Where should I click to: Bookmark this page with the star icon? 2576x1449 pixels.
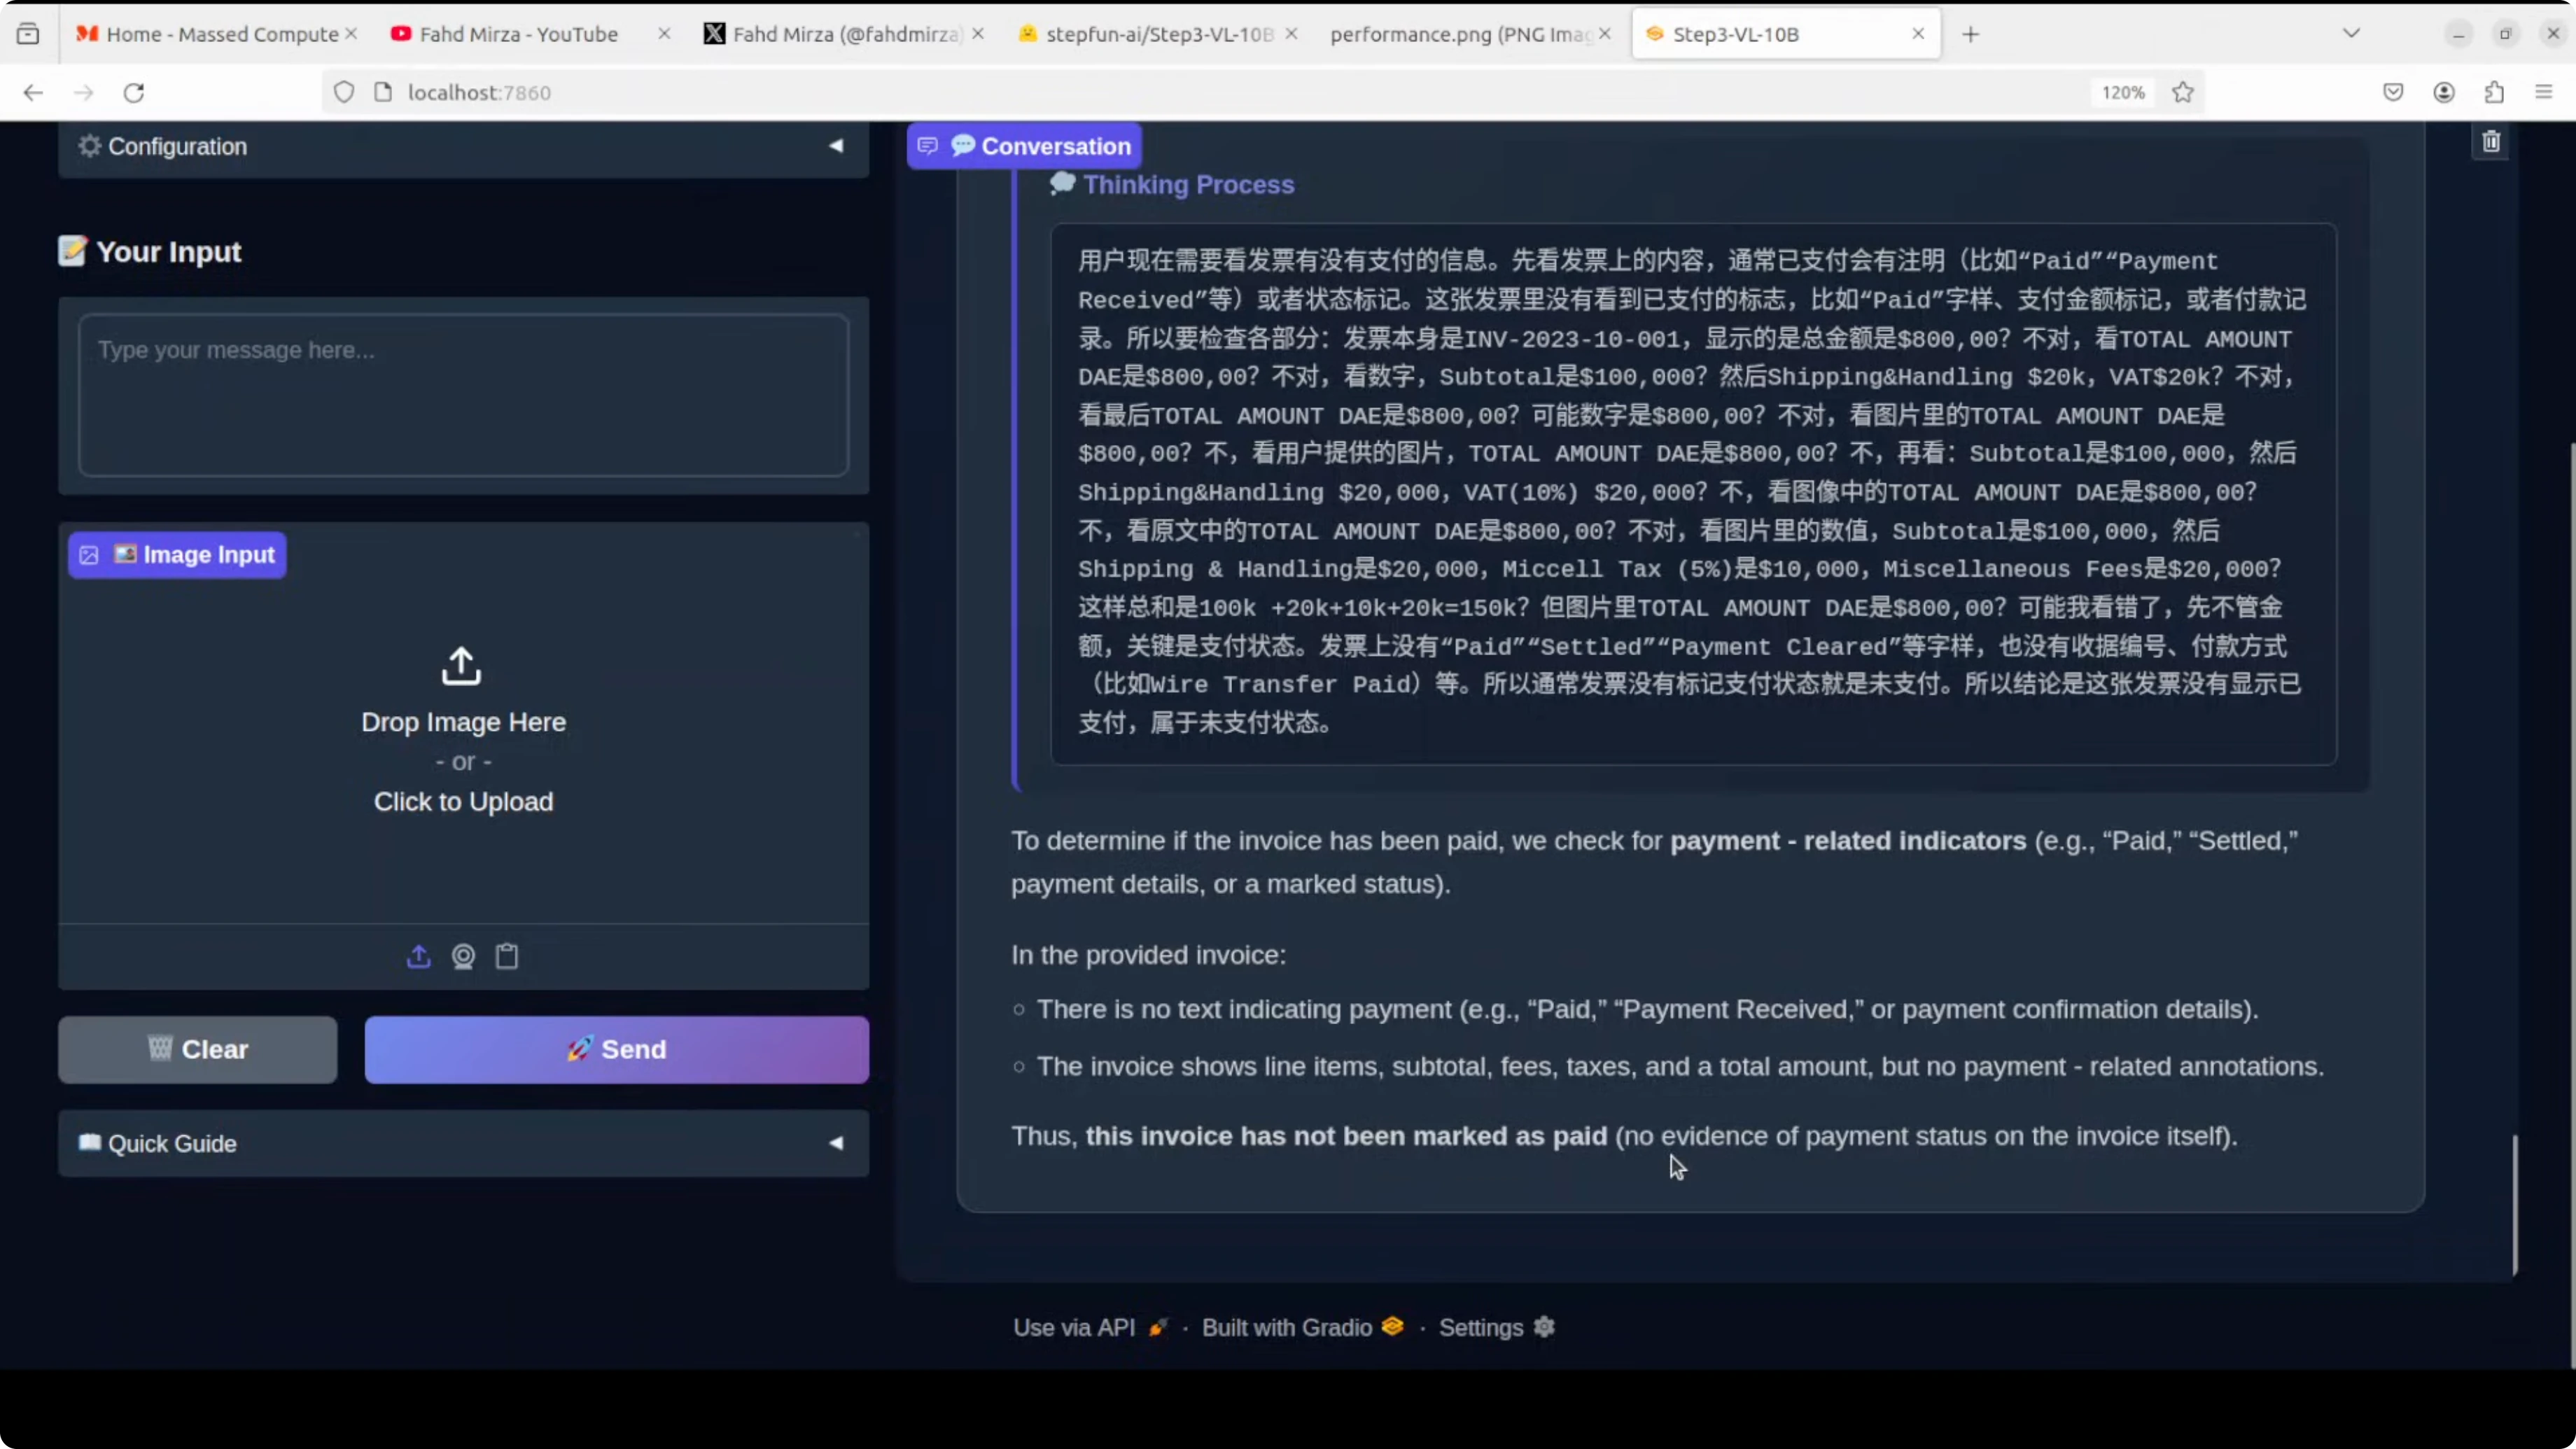pyautogui.click(x=2183, y=92)
